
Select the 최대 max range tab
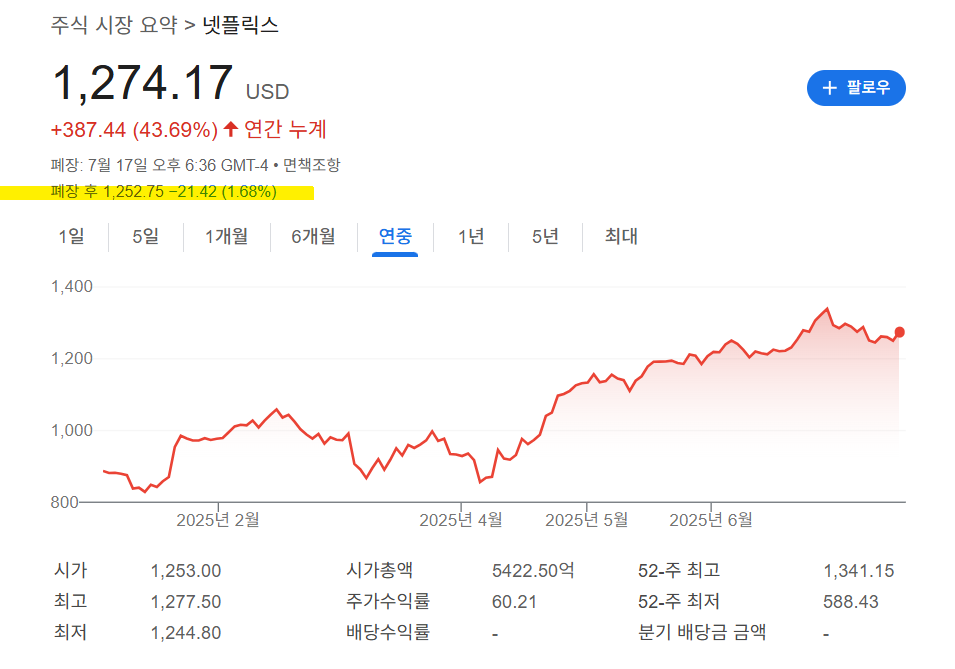click(x=621, y=236)
